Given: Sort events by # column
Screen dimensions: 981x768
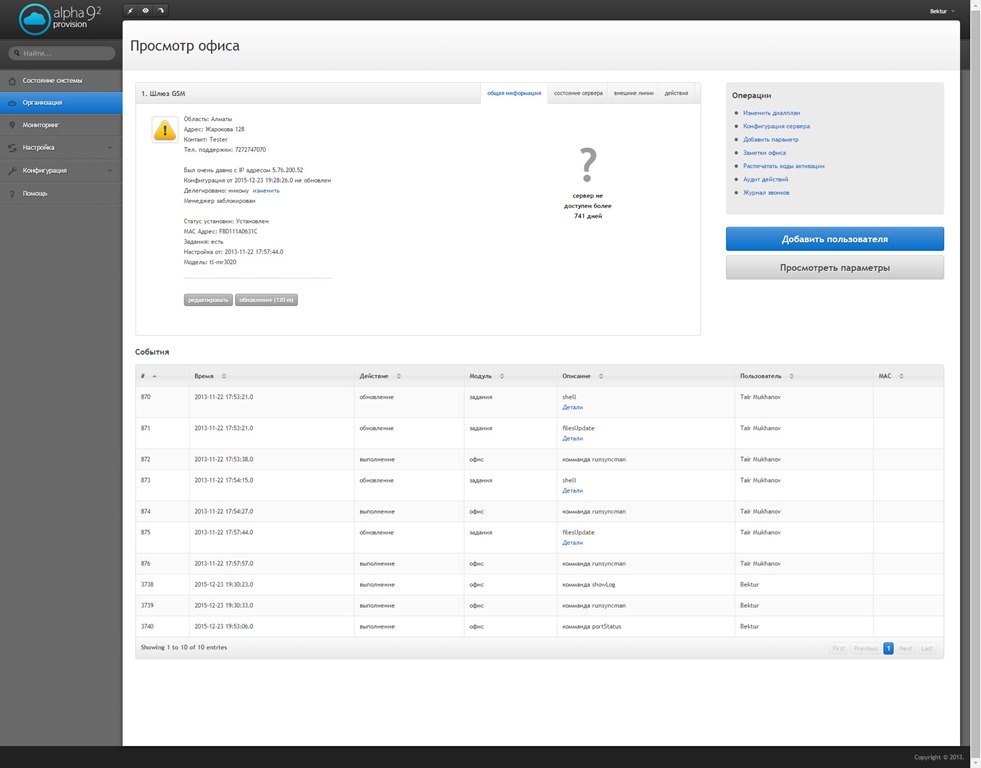Looking at the screenshot, I should coord(162,376).
